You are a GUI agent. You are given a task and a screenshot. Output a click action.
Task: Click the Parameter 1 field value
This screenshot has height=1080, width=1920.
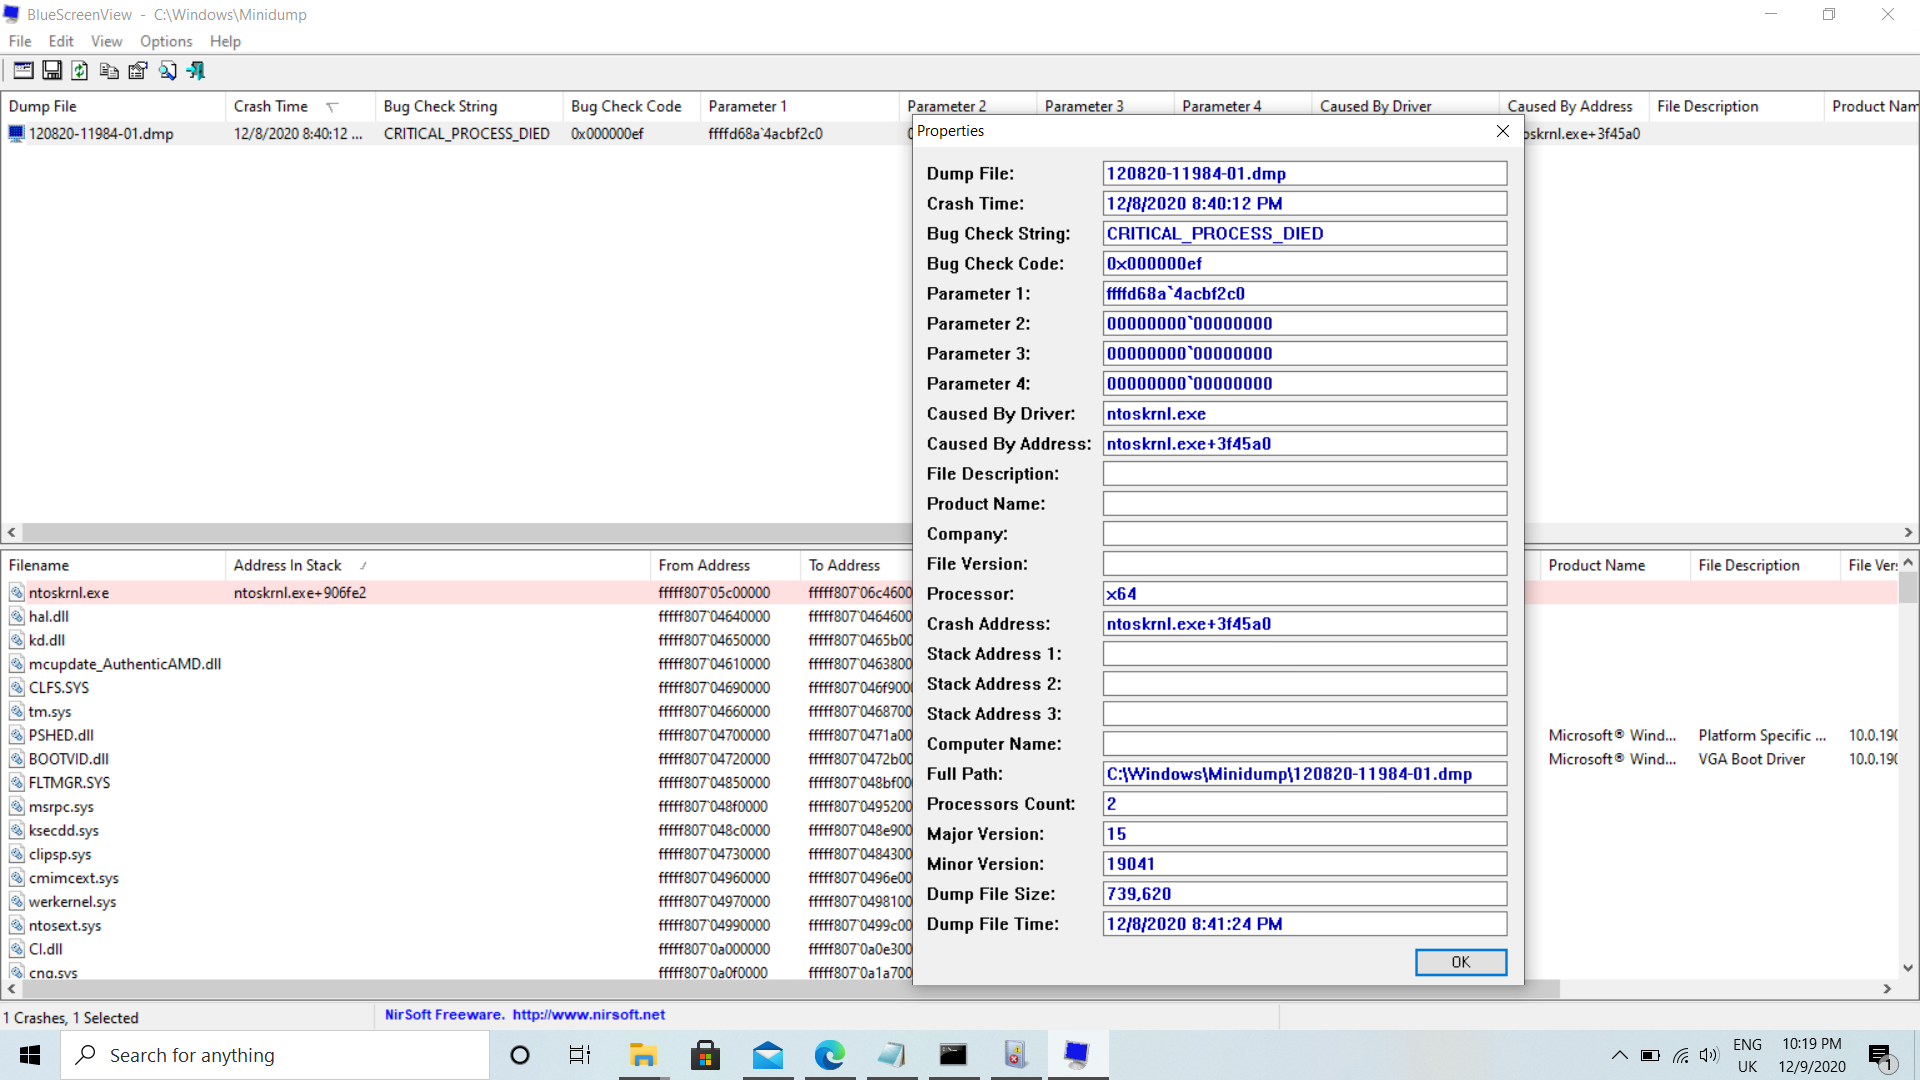(x=1305, y=294)
